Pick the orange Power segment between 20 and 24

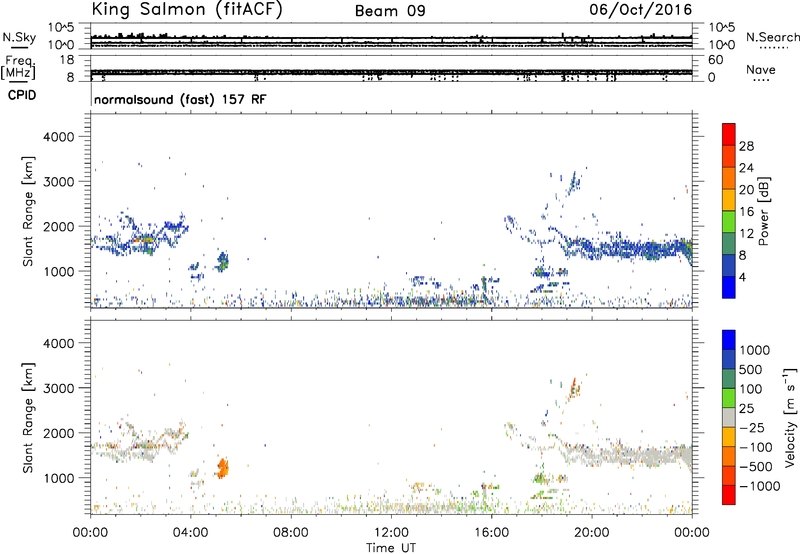click(x=729, y=178)
